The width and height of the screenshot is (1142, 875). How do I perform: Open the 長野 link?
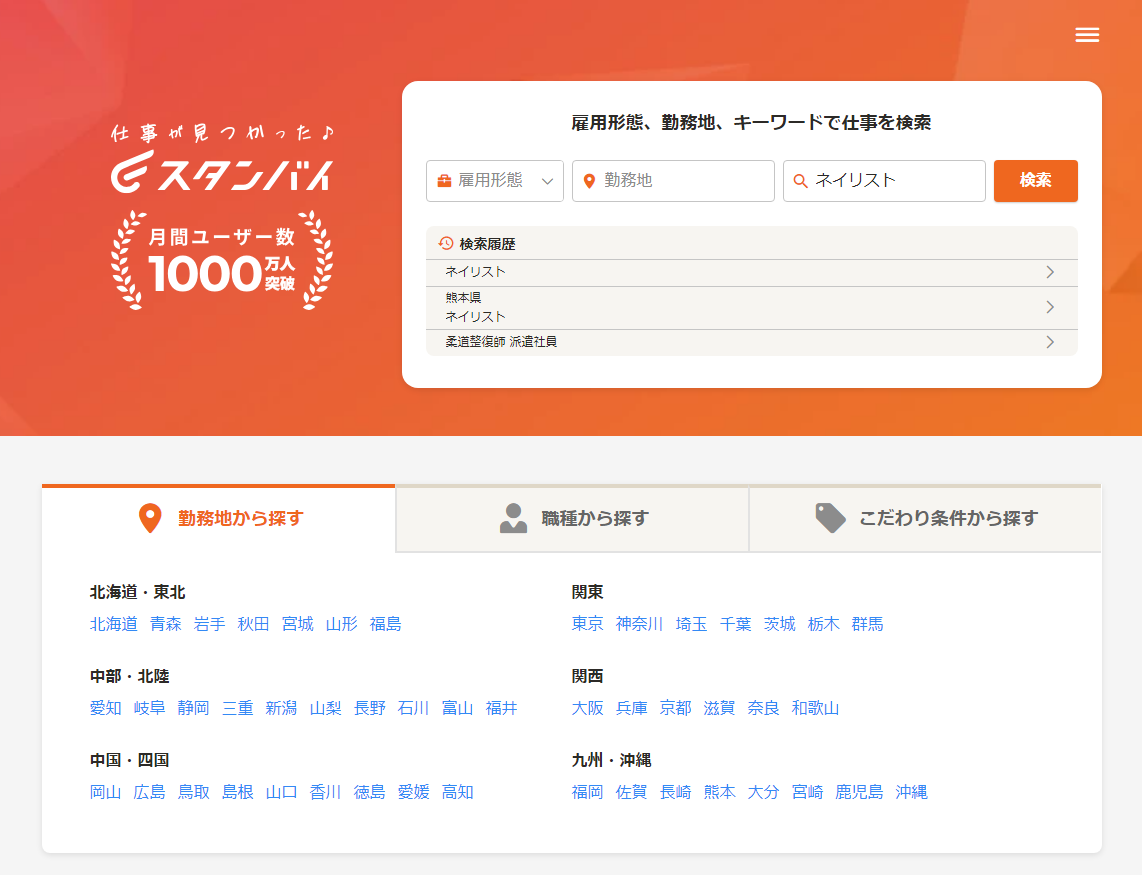click(x=369, y=708)
